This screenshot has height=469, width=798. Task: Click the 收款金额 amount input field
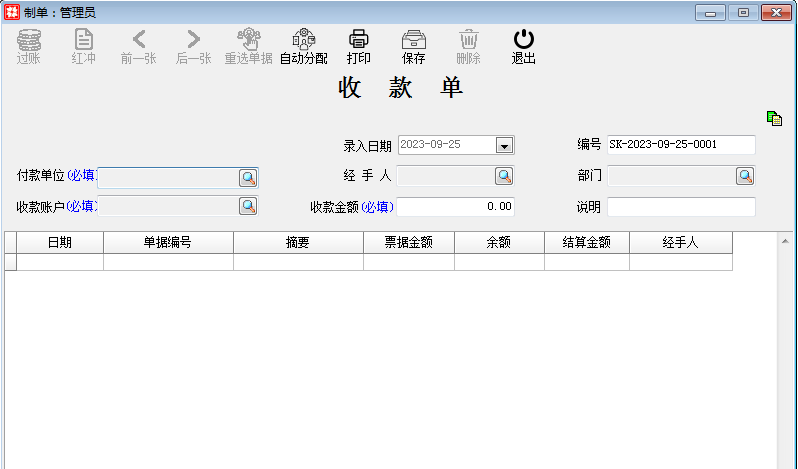455,207
